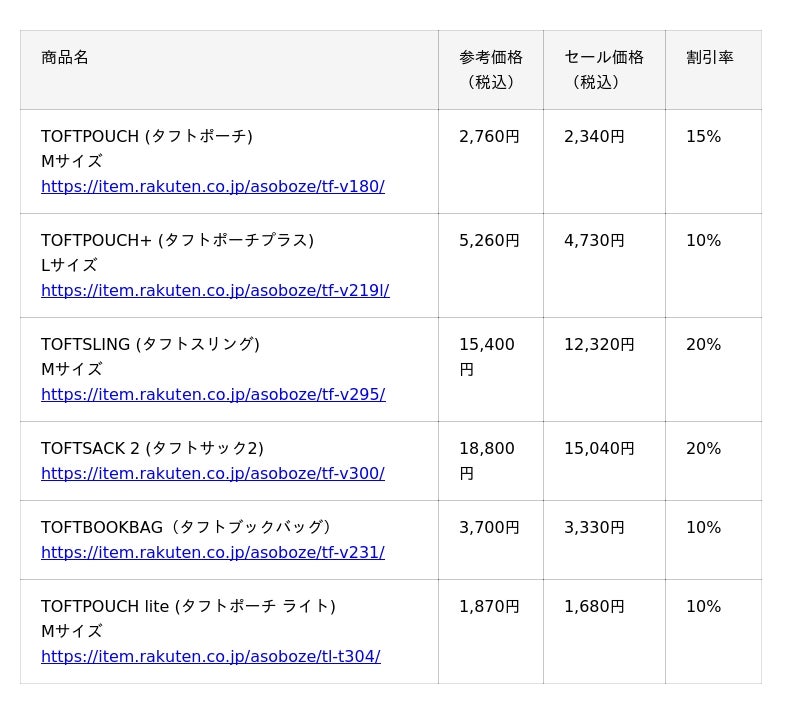Click the 参考価格 column header

(x=491, y=69)
